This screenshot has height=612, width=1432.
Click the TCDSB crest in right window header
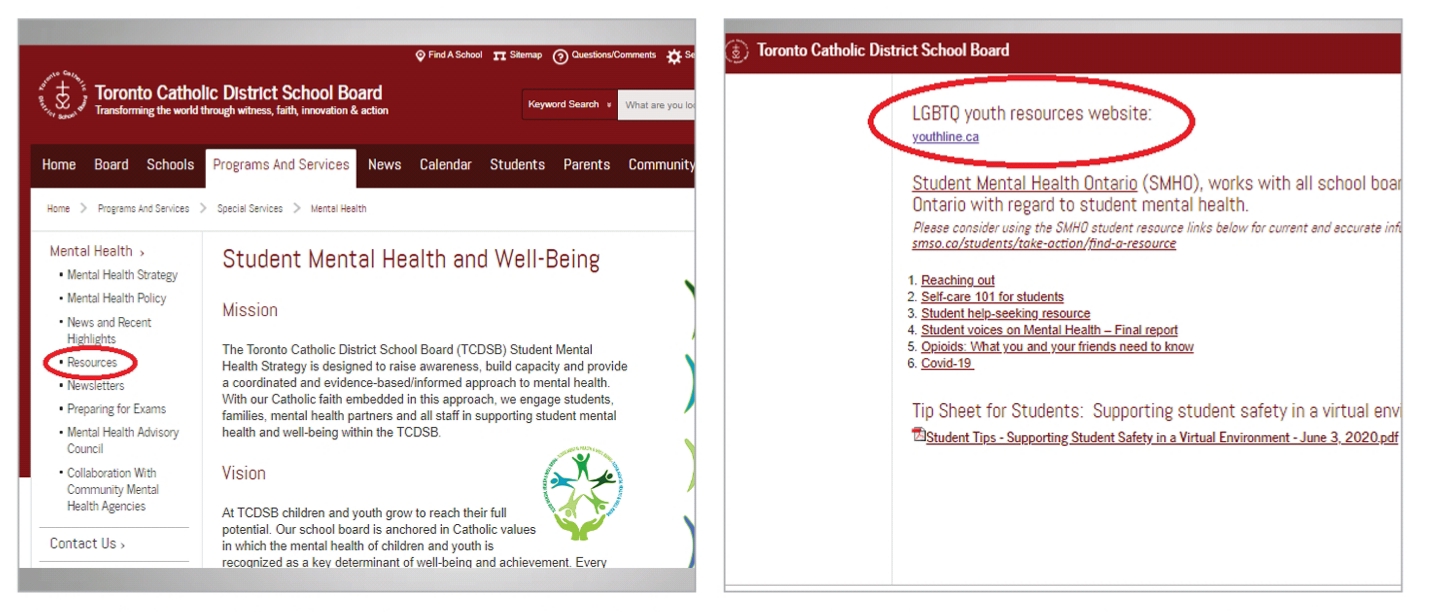point(737,51)
